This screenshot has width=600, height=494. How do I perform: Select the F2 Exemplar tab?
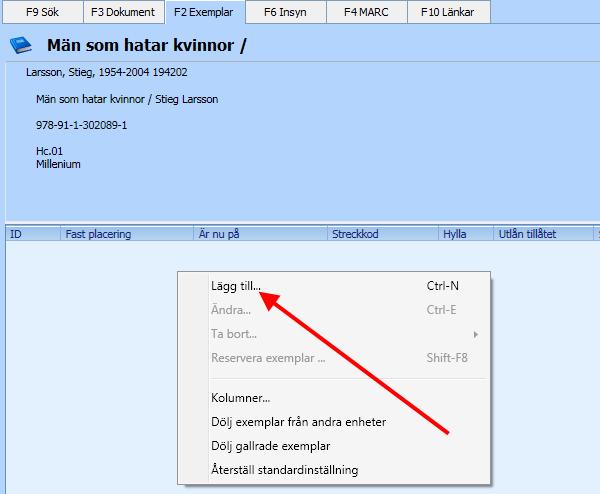tap(204, 12)
